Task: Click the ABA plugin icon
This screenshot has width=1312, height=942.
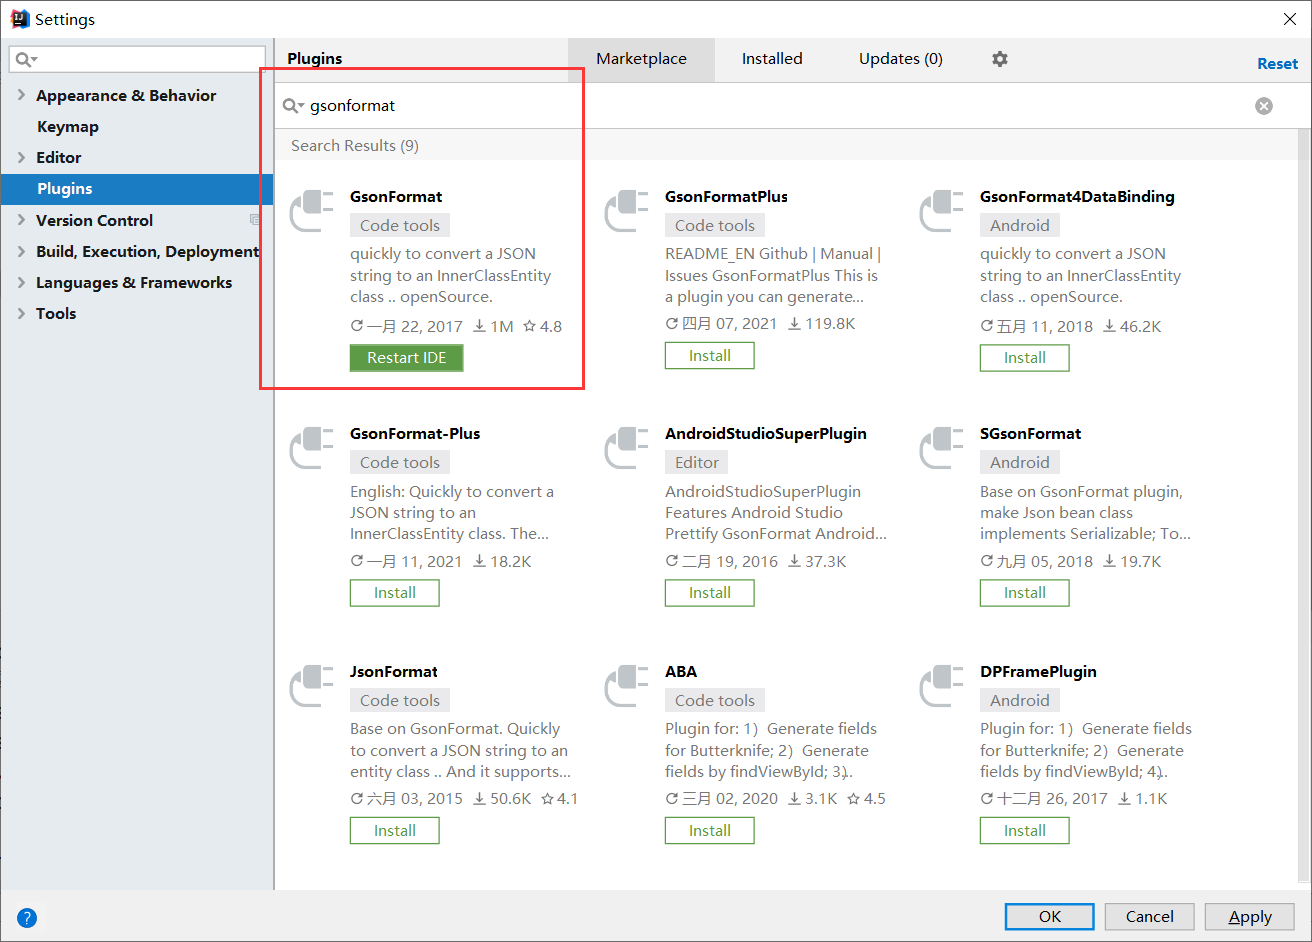Action: point(626,686)
